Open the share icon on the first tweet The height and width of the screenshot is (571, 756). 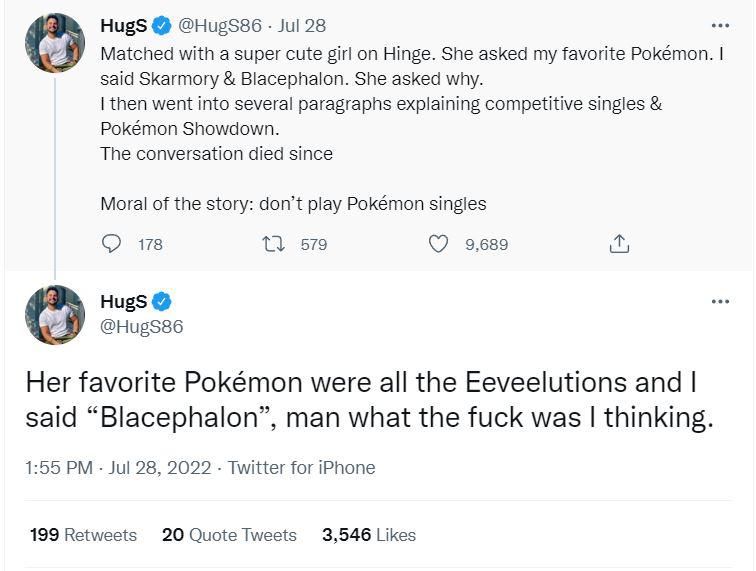click(x=619, y=244)
